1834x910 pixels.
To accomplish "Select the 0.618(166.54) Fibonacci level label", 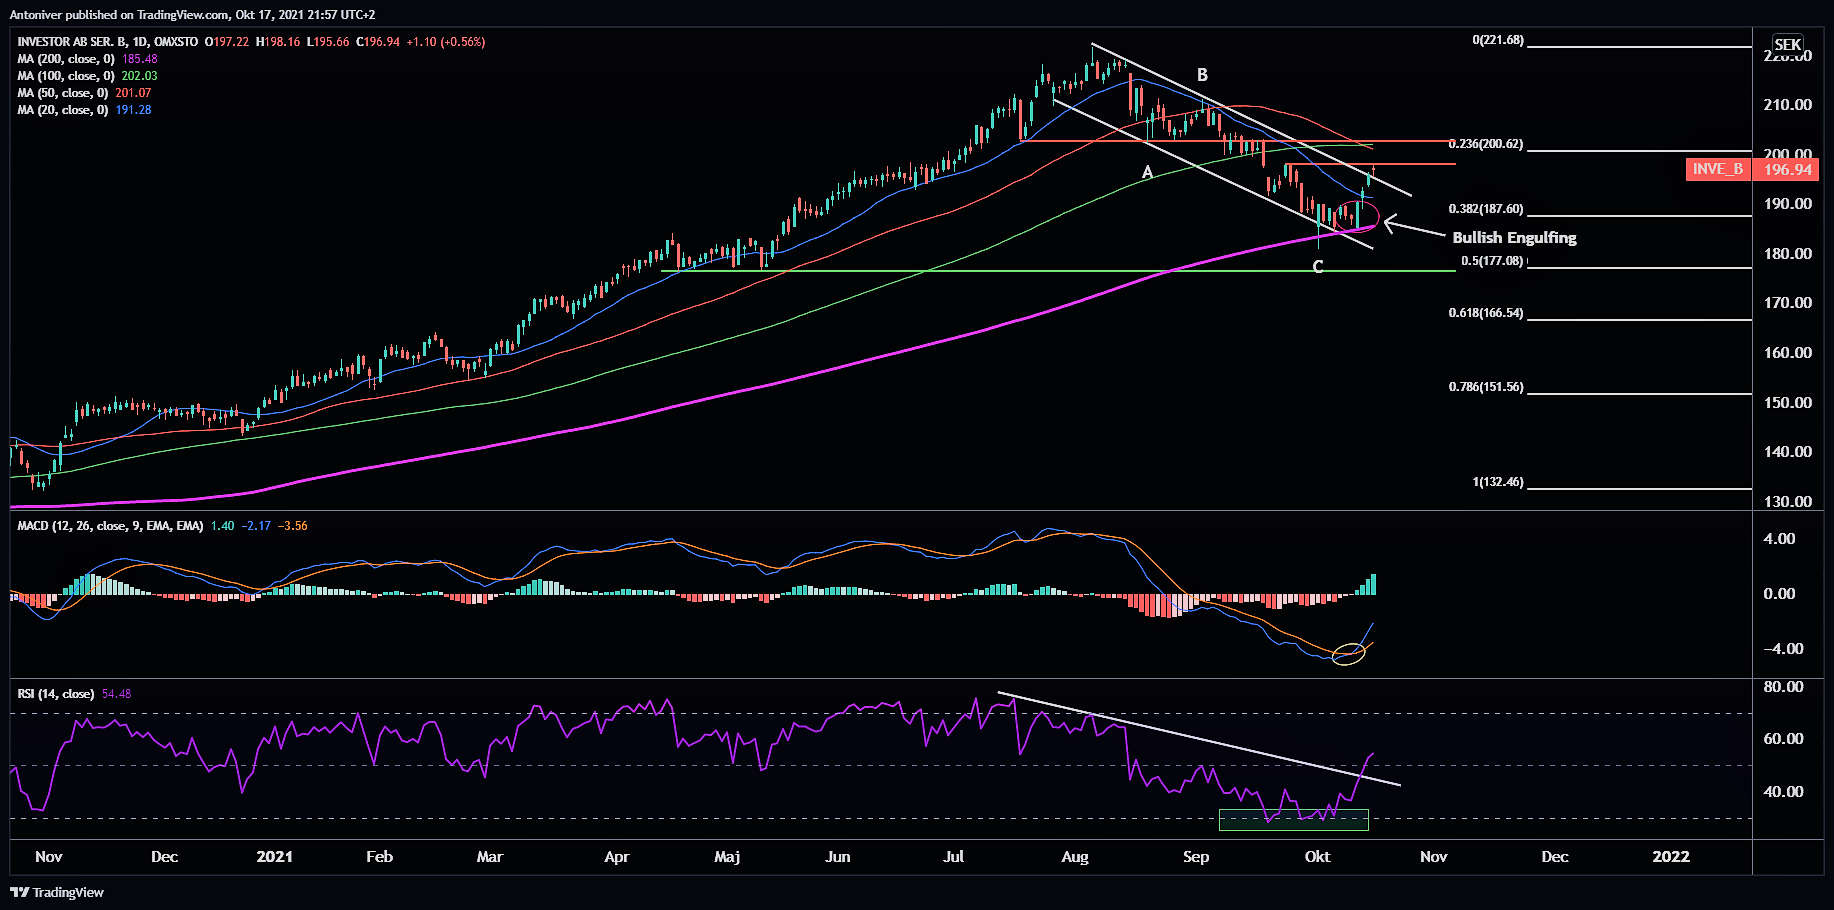I will [x=1485, y=313].
